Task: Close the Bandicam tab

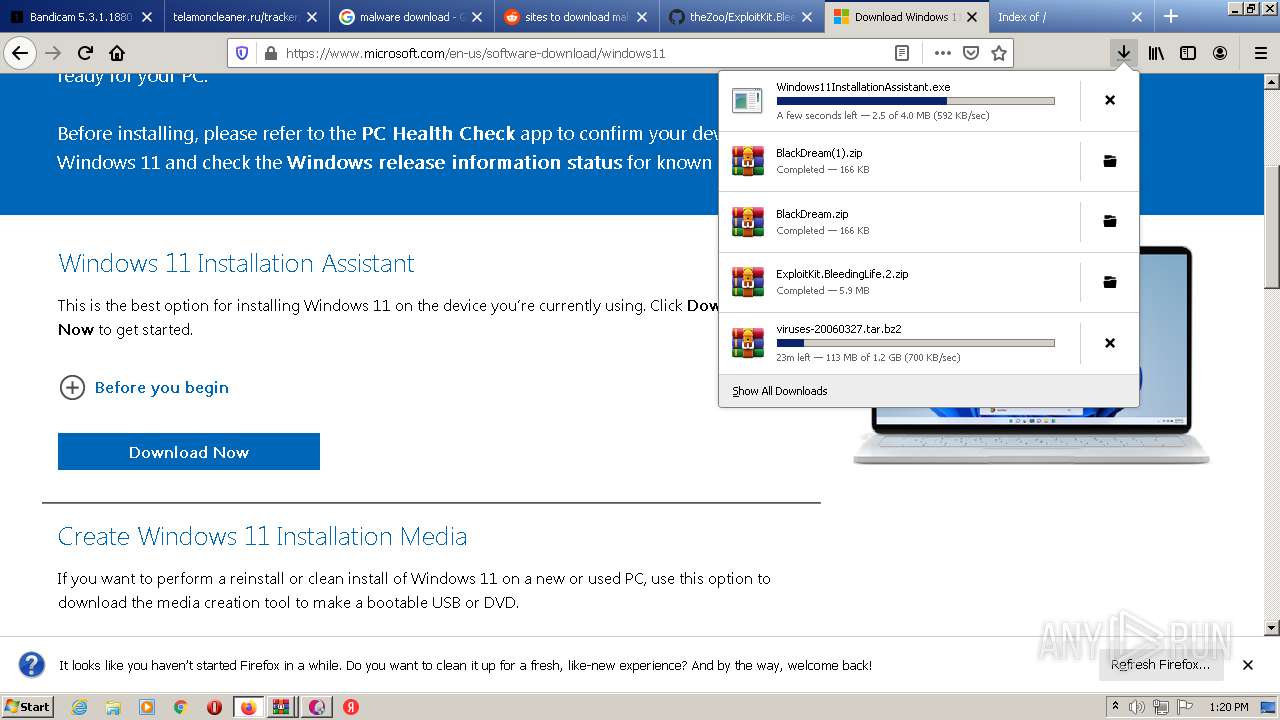Action: pos(147,17)
